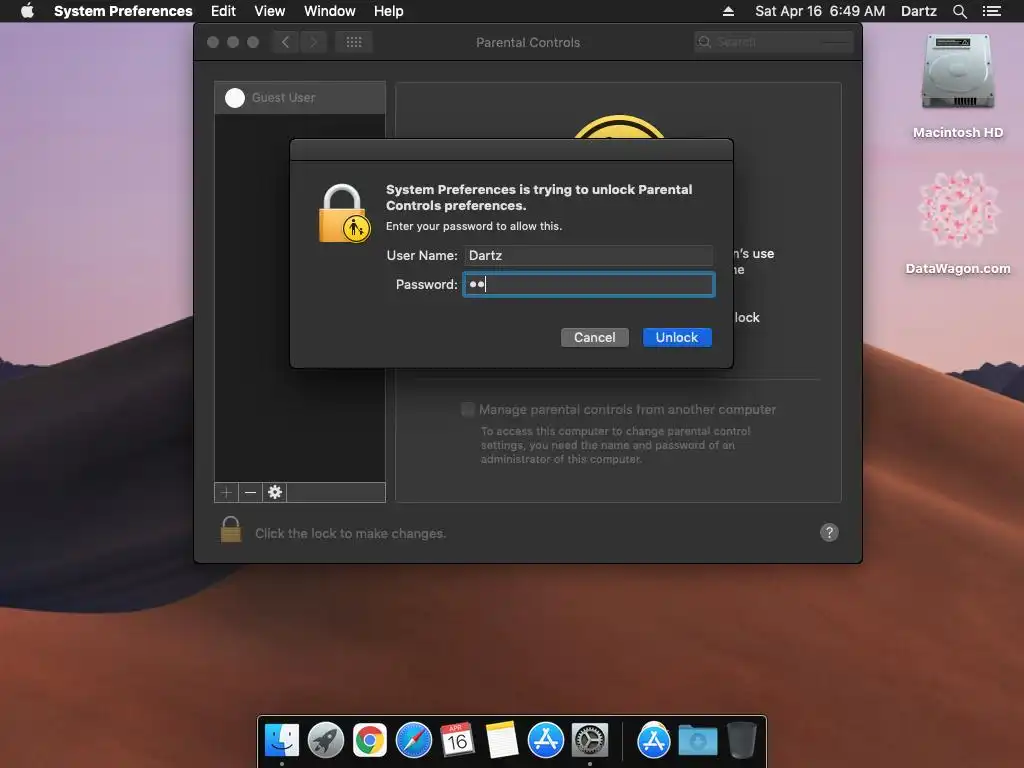This screenshot has height=768, width=1024.
Task: Open the gear action menu
Action: 275,492
